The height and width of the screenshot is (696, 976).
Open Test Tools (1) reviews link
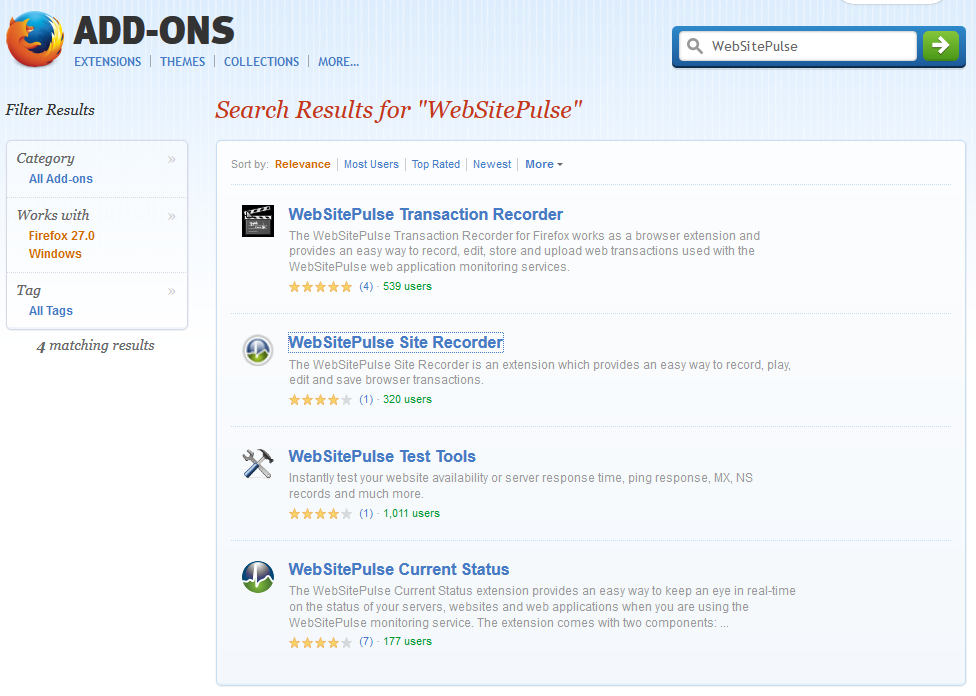point(366,514)
